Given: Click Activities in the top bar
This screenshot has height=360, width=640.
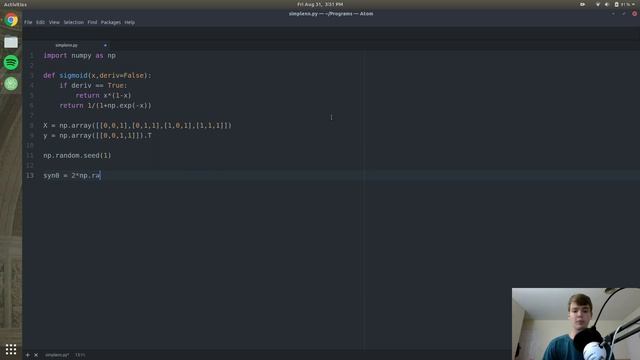Looking at the screenshot, I should (x=15, y=4).
